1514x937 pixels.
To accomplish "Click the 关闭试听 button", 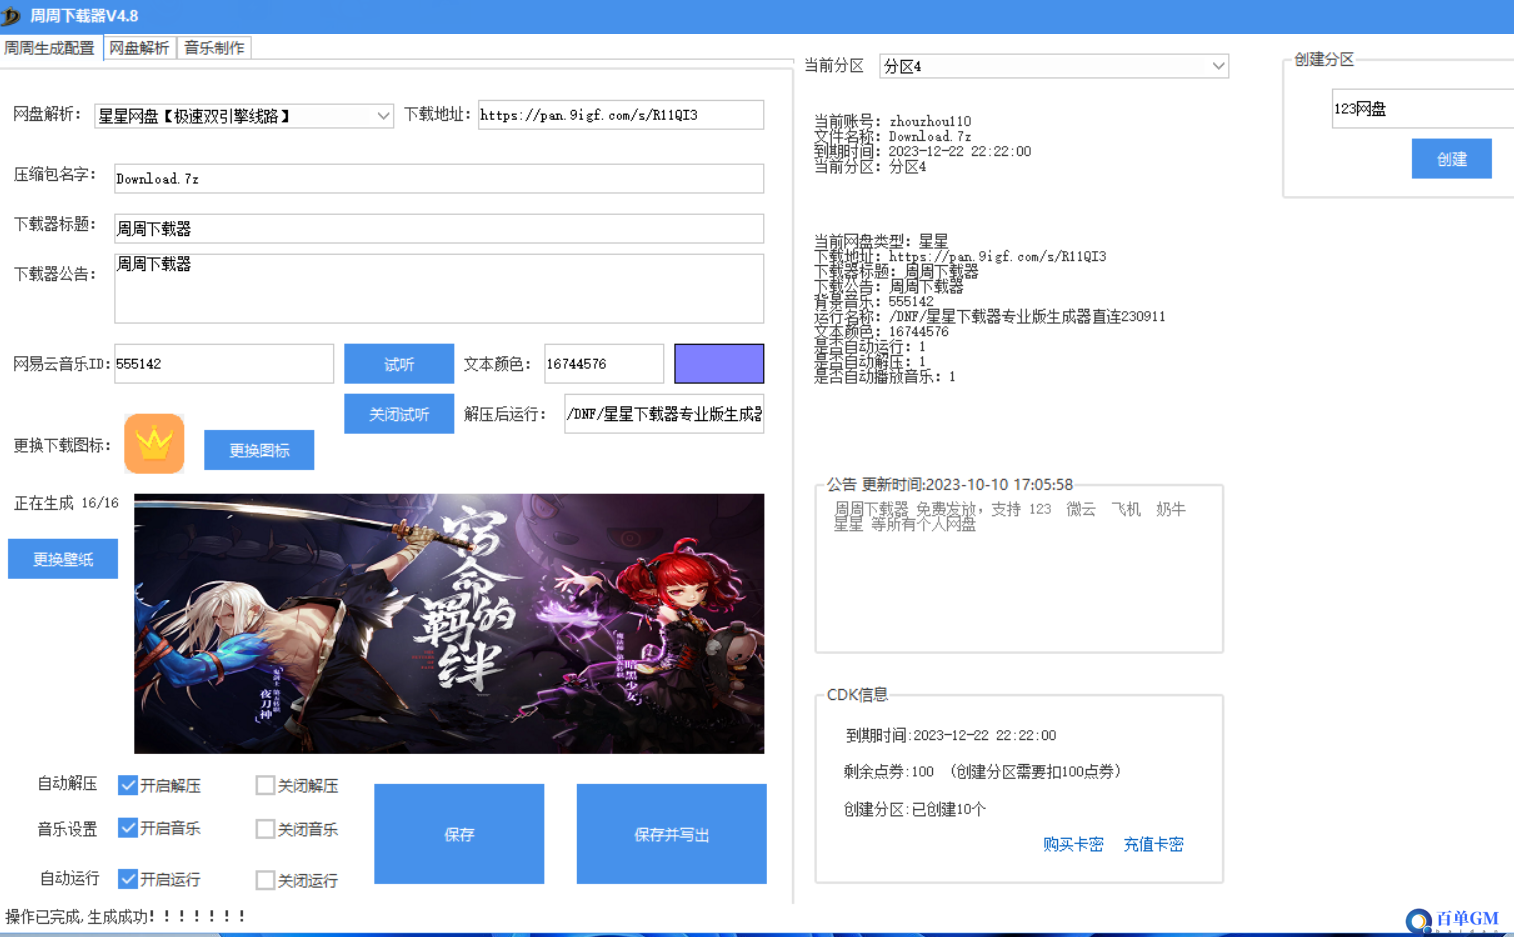I will tap(399, 414).
